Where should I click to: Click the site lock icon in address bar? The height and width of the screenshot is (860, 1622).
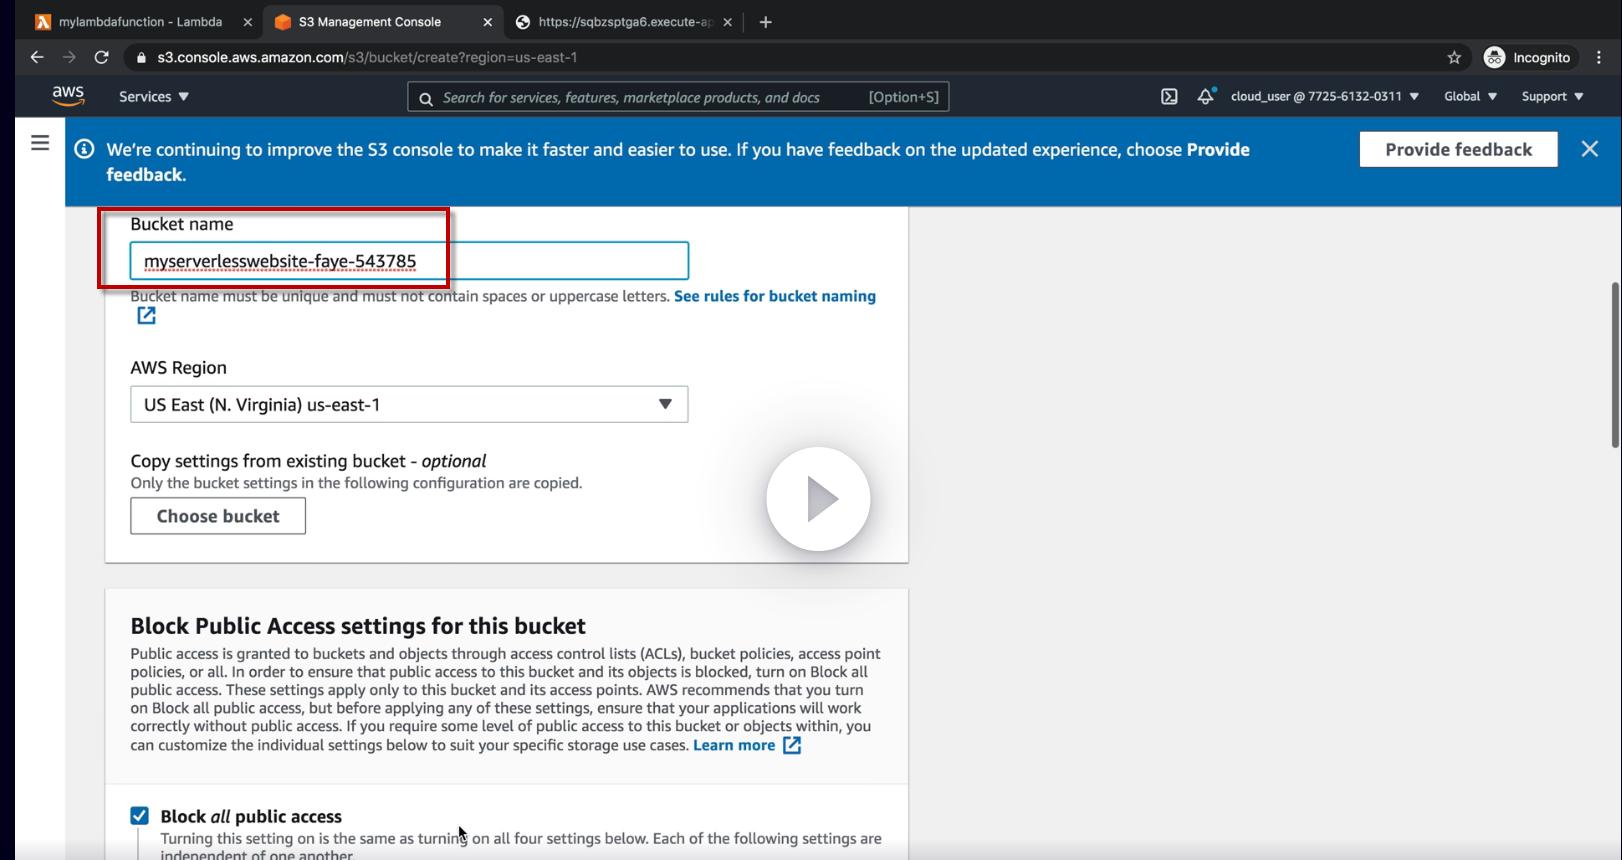141,57
